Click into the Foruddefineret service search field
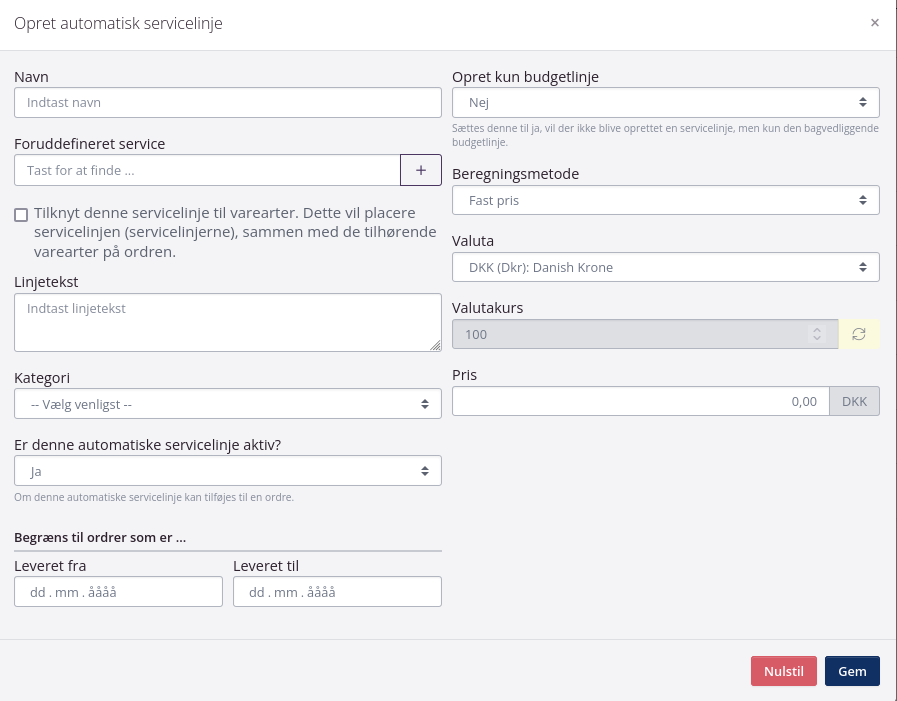This screenshot has height=701, width=897. click(207, 170)
